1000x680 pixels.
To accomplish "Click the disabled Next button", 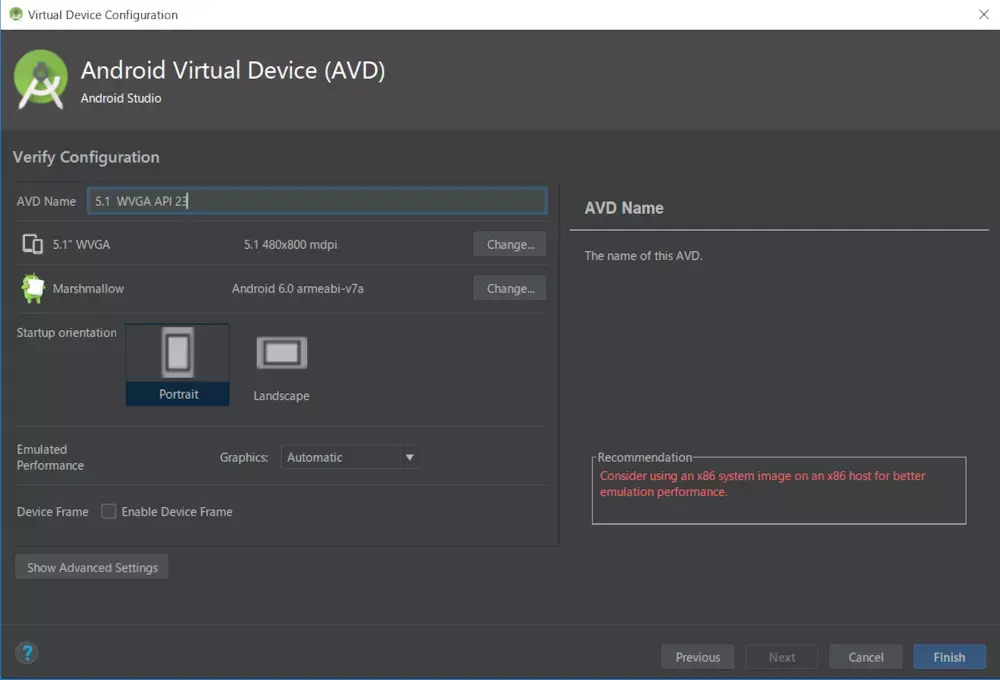I will click(x=782, y=657).
